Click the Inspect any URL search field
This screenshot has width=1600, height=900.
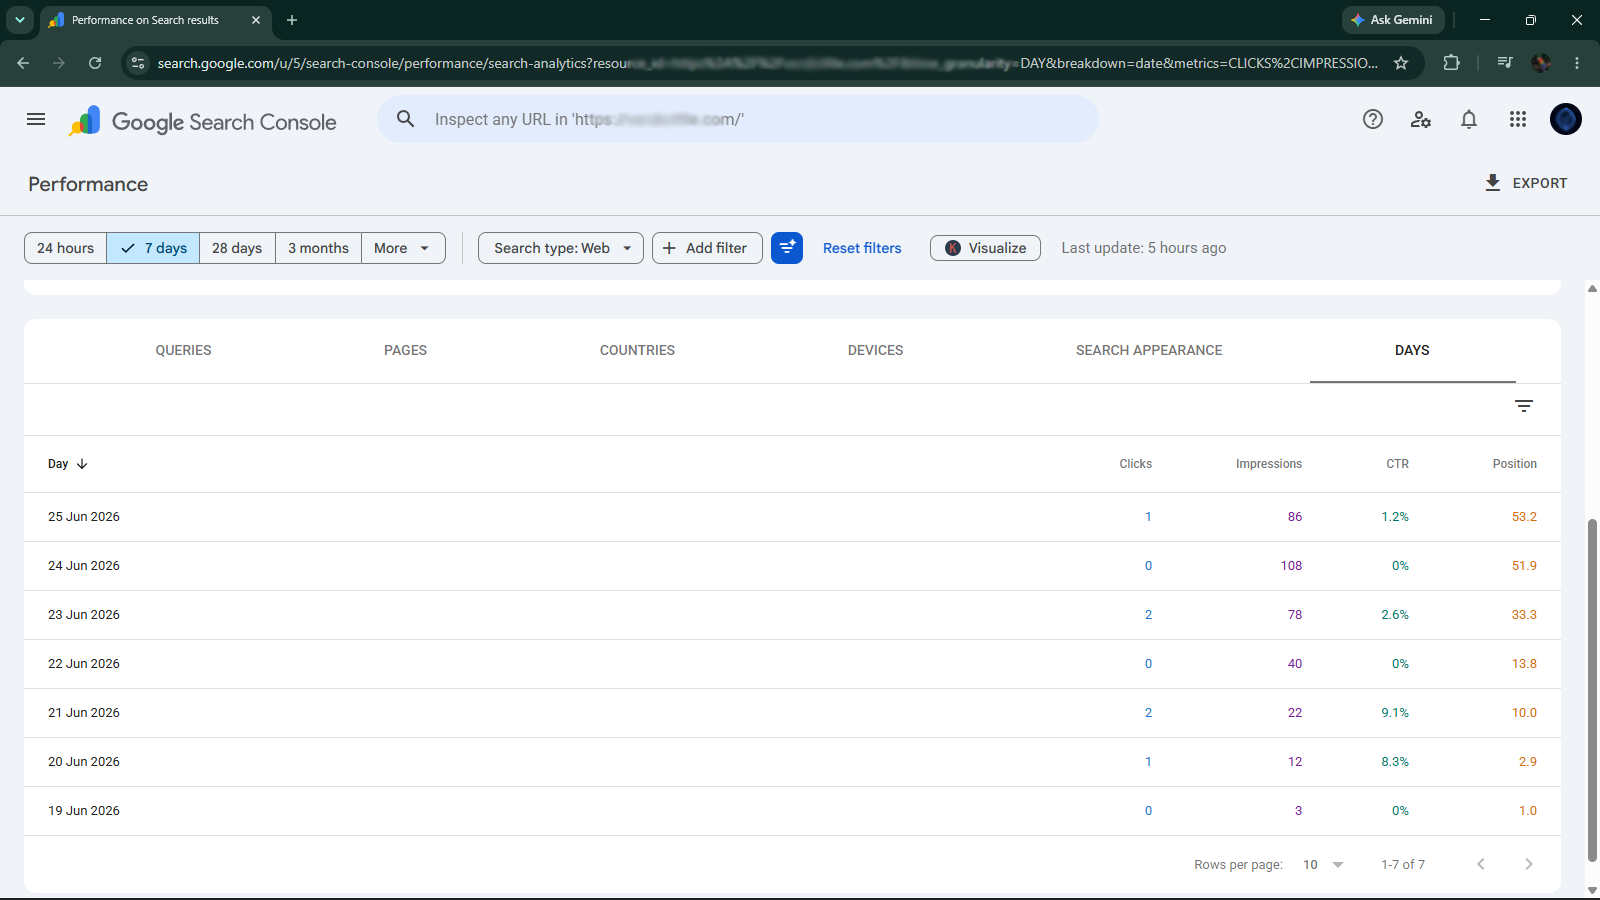738,119
